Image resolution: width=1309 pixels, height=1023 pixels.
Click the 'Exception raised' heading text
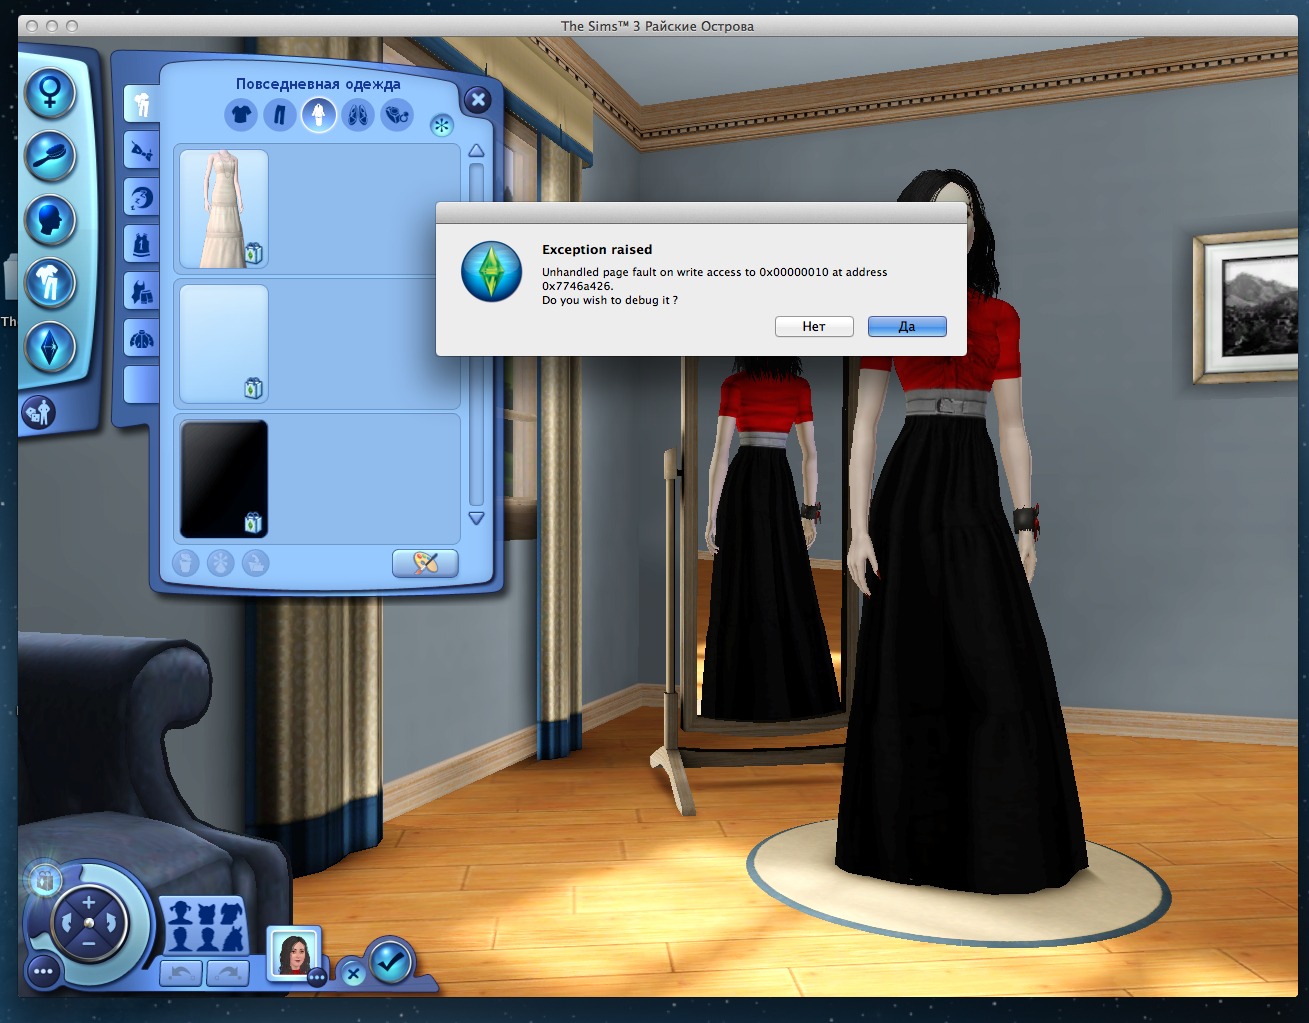[597, 249]
